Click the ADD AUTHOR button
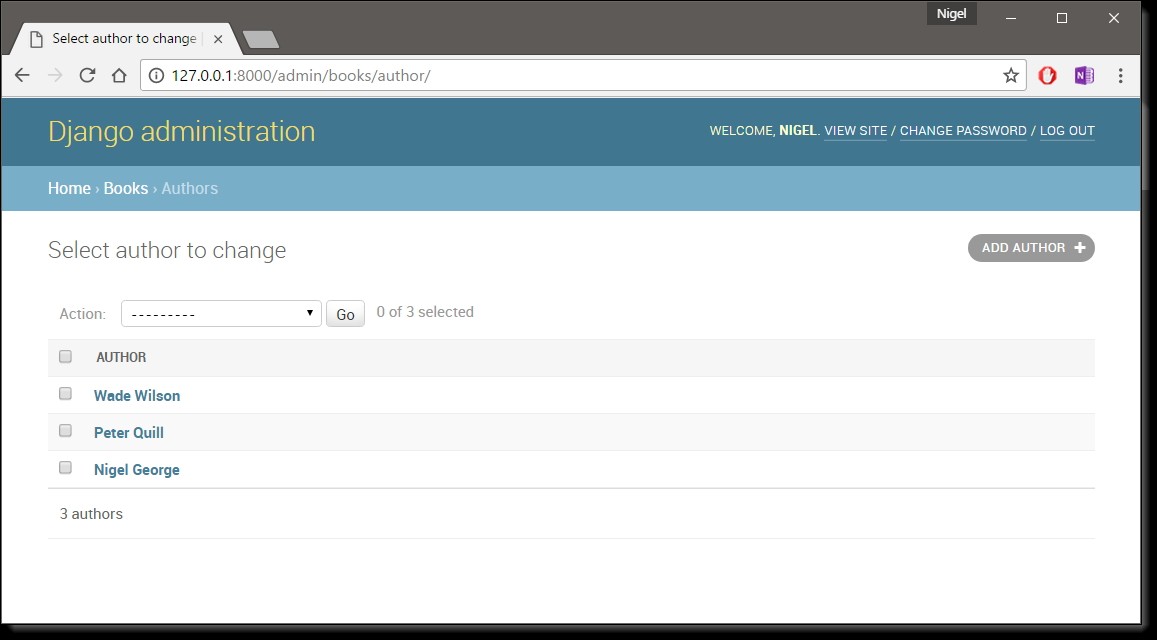Viewport: 1157px width, 640px height. (1031, 248)
